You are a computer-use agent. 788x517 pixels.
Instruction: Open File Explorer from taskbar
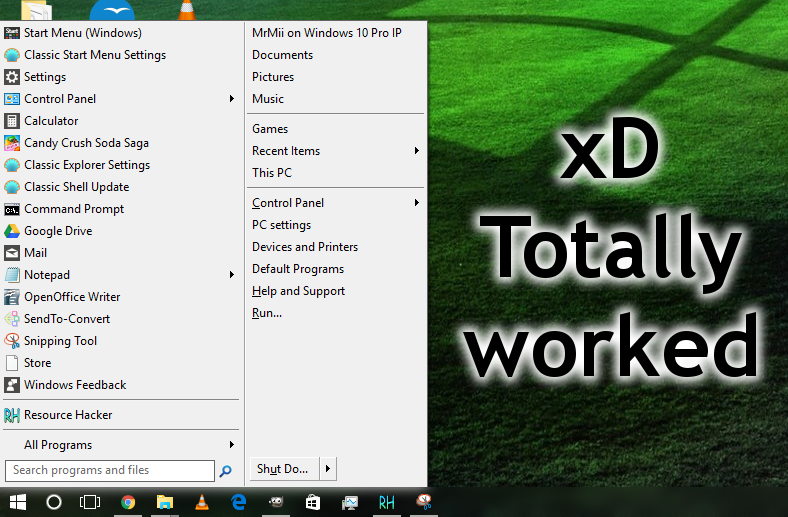[x=164, y=502]
